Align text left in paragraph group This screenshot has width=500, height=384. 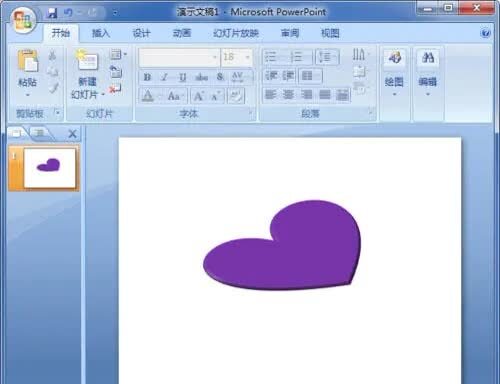click(x=270, y=95)
